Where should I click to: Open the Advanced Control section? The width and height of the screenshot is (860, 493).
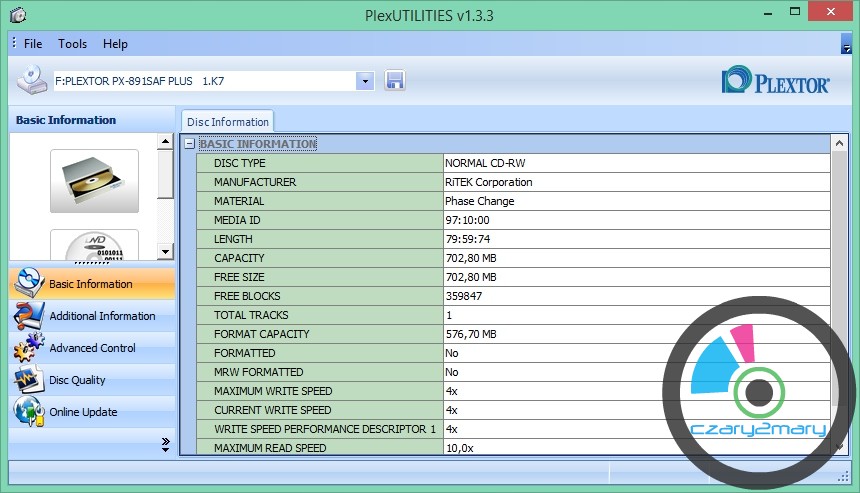tap(92, 348)
